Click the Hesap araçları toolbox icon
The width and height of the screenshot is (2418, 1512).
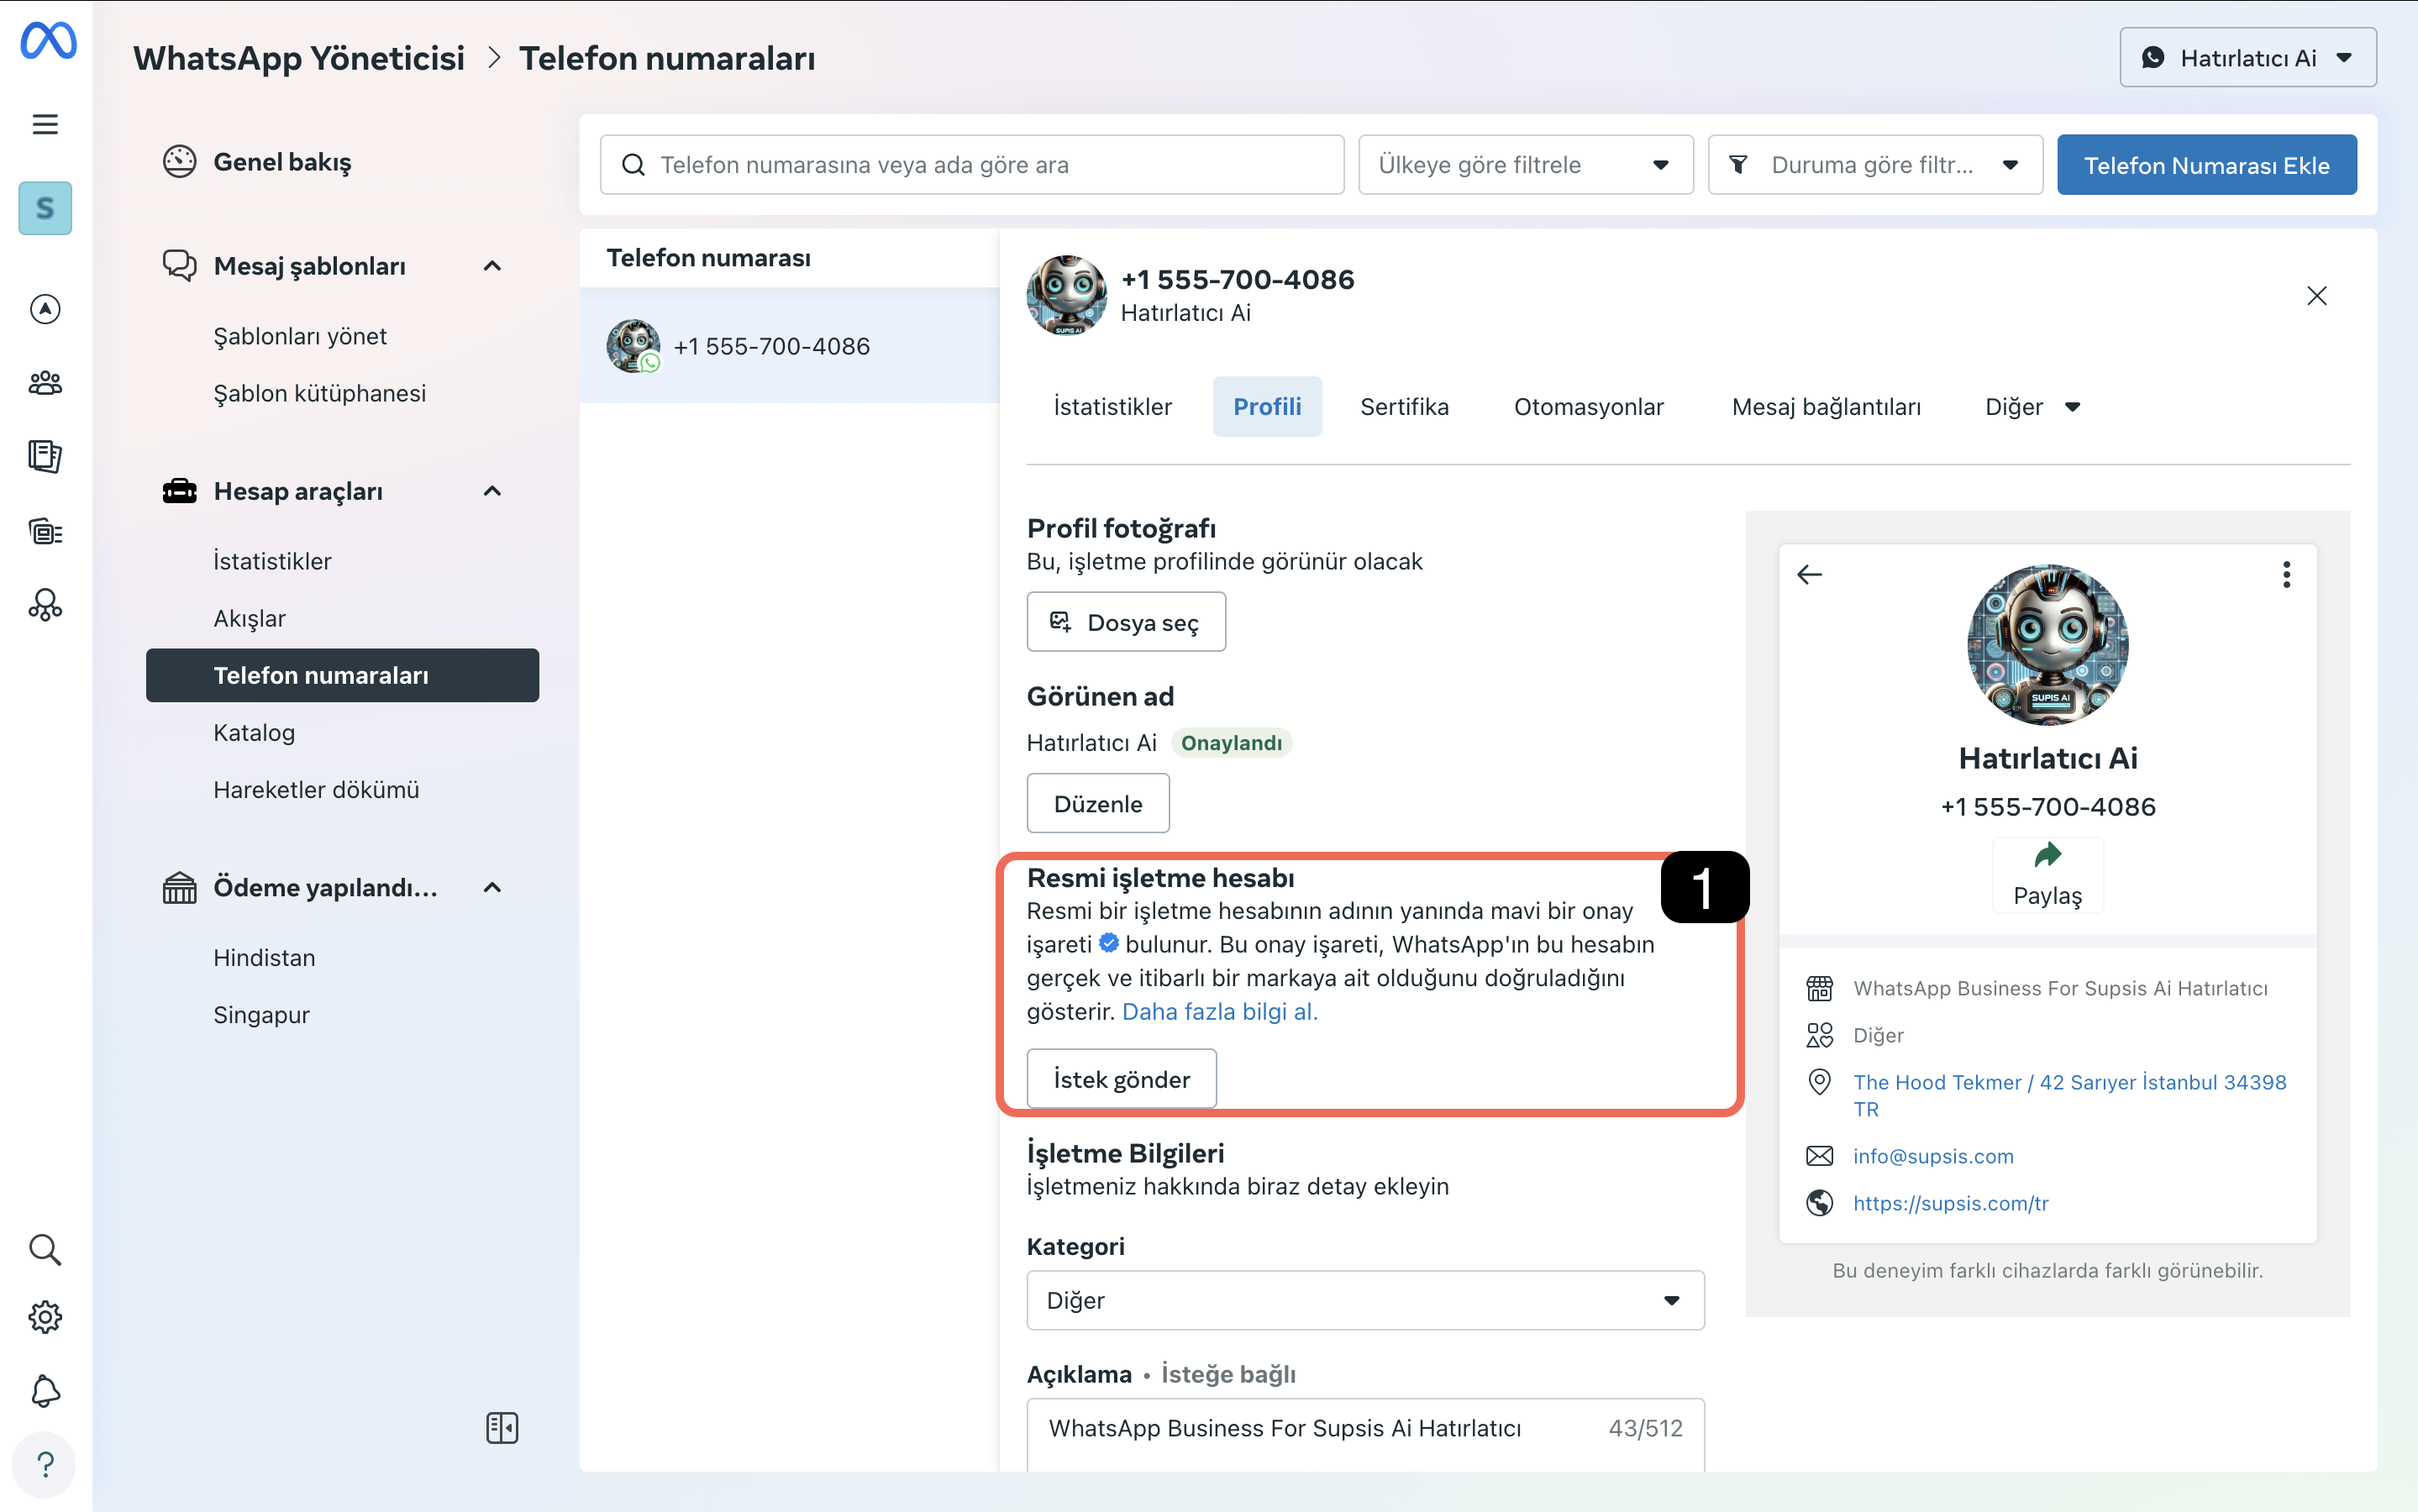click(180, 491)
